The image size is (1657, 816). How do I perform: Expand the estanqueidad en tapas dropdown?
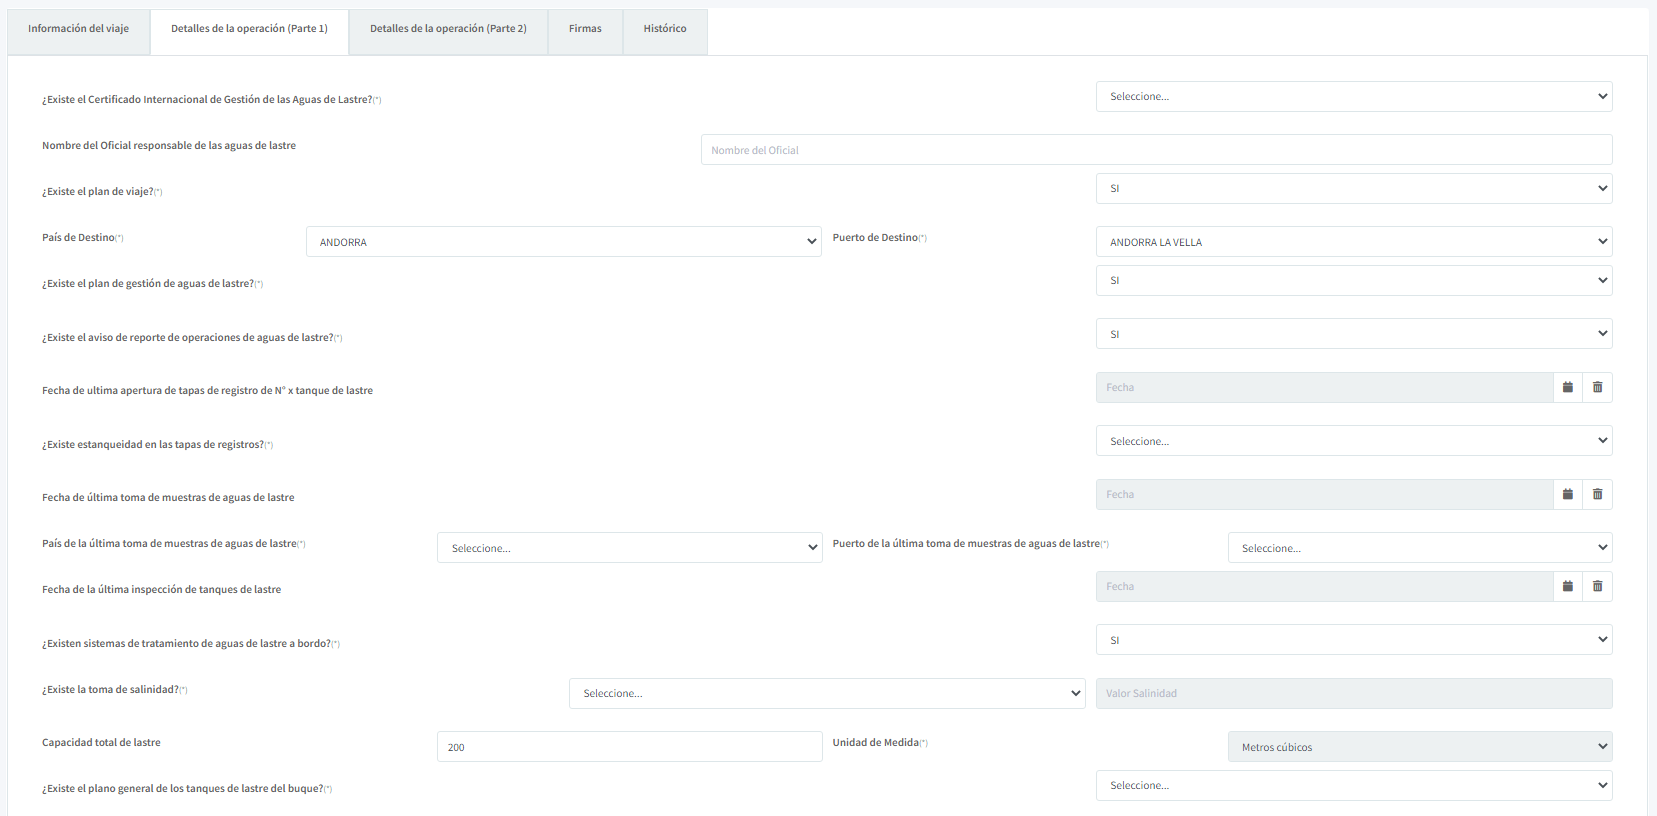tap(1353, 441)
